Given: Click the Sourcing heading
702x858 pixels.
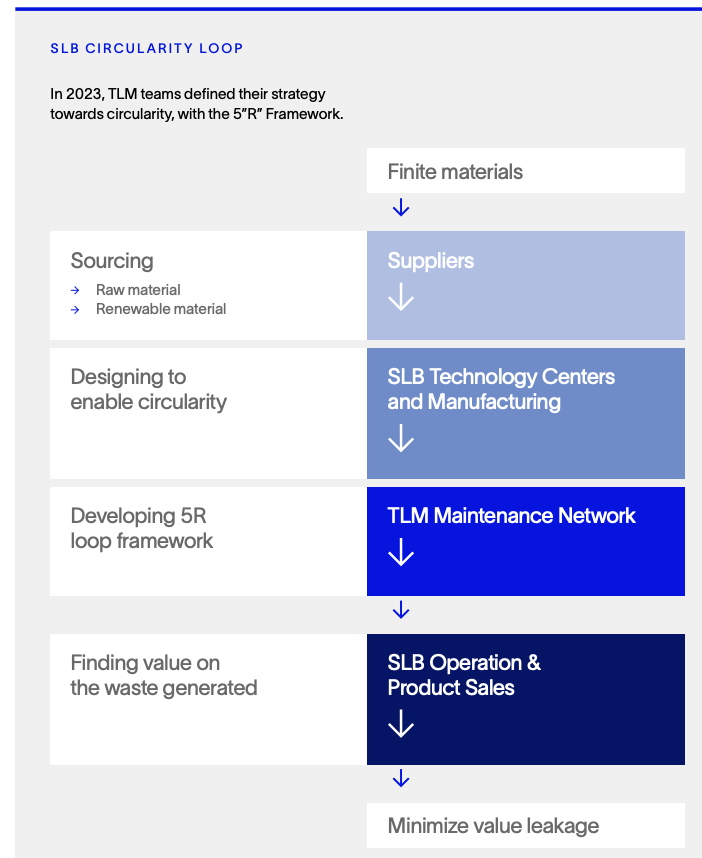Looking at the screenshot, I should pos(112,261).
